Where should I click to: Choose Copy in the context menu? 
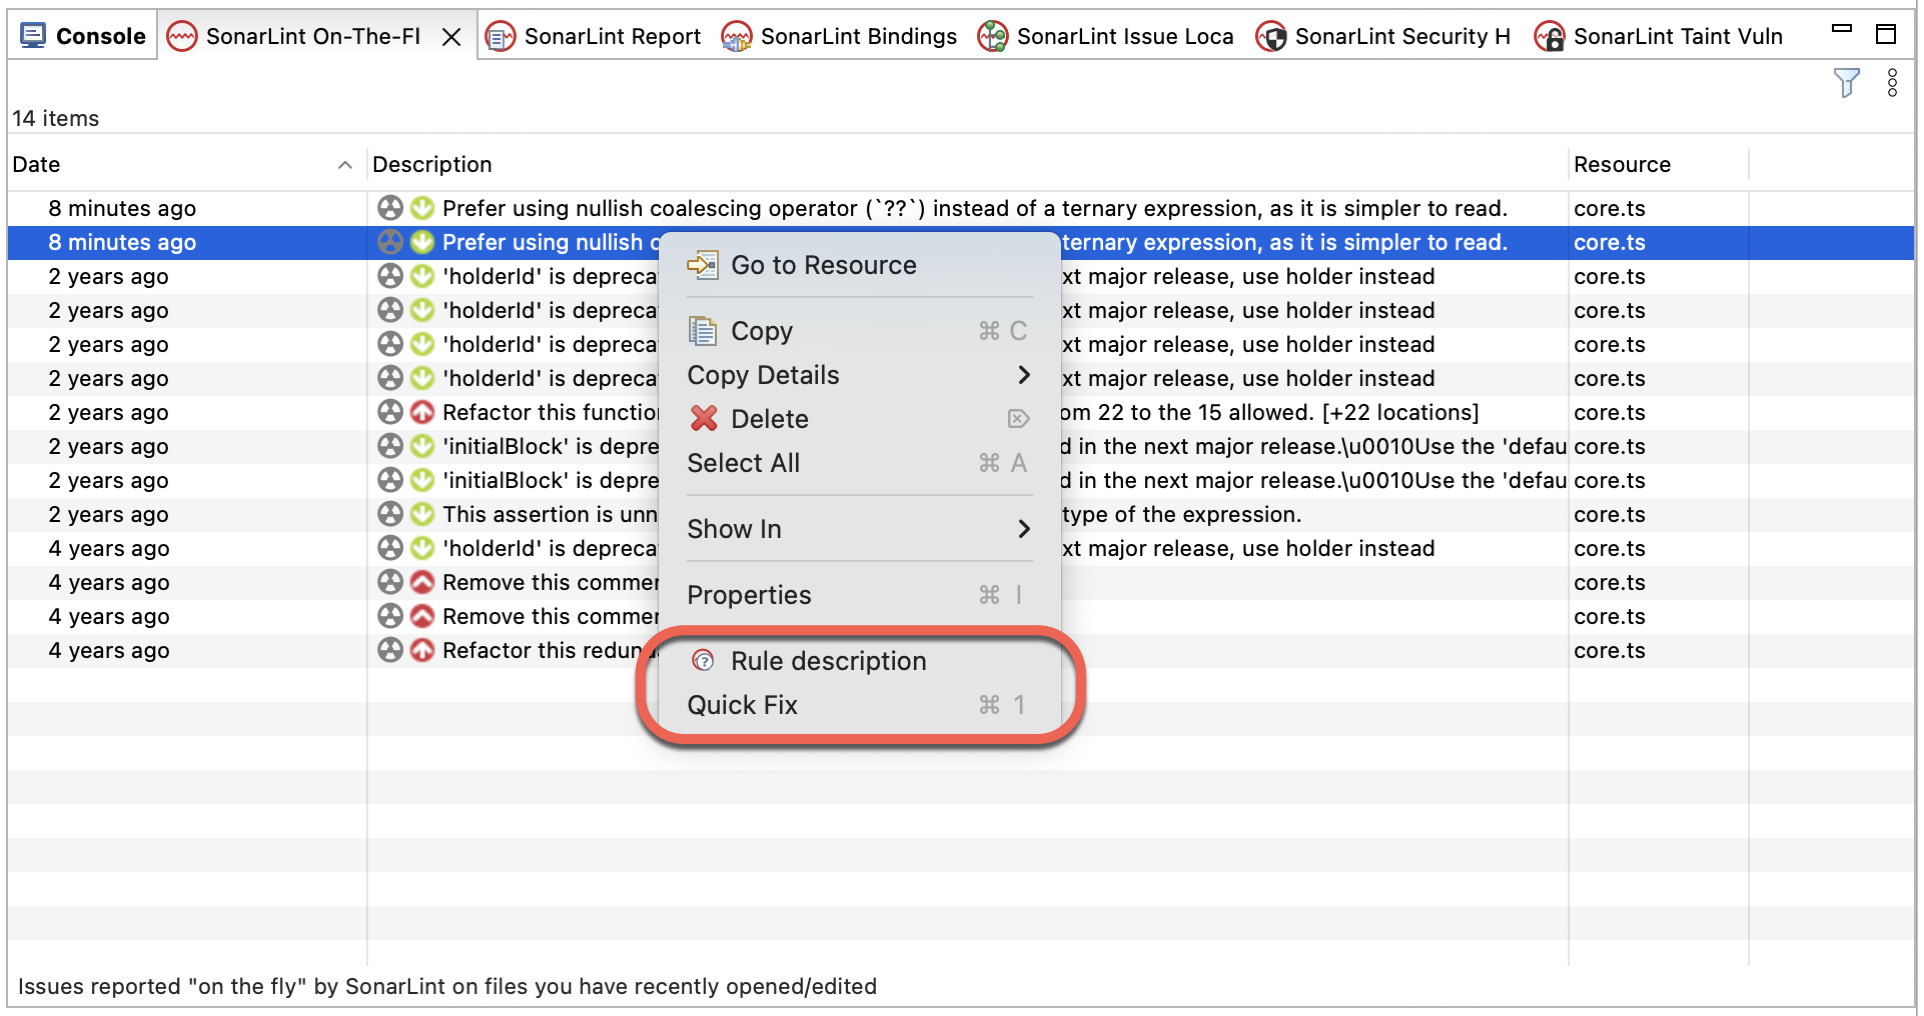[x=859, y=331]
